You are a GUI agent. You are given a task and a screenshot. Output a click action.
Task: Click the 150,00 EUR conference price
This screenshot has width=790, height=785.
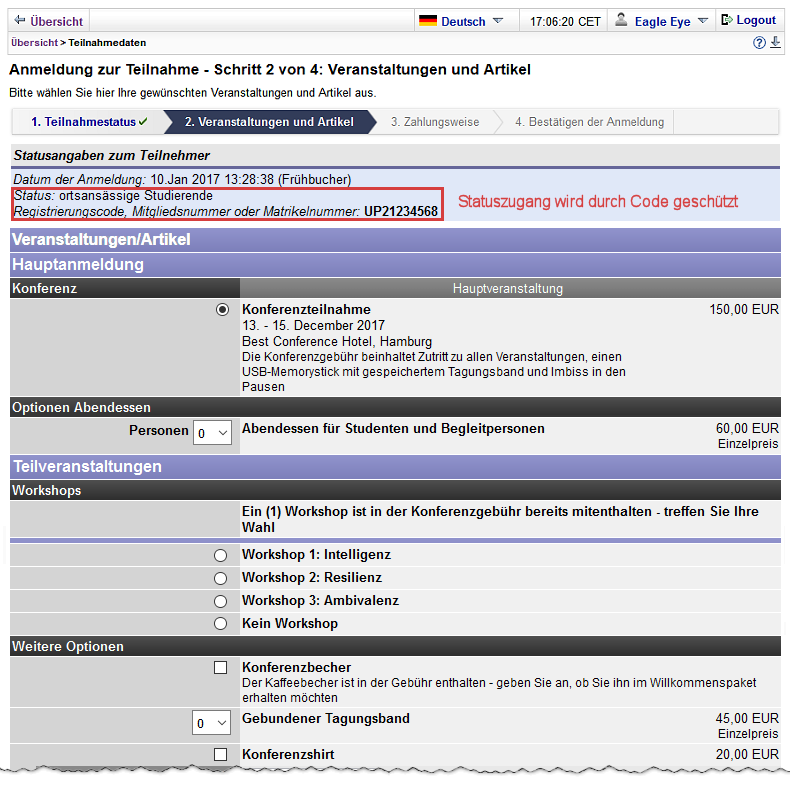(744, 309)
